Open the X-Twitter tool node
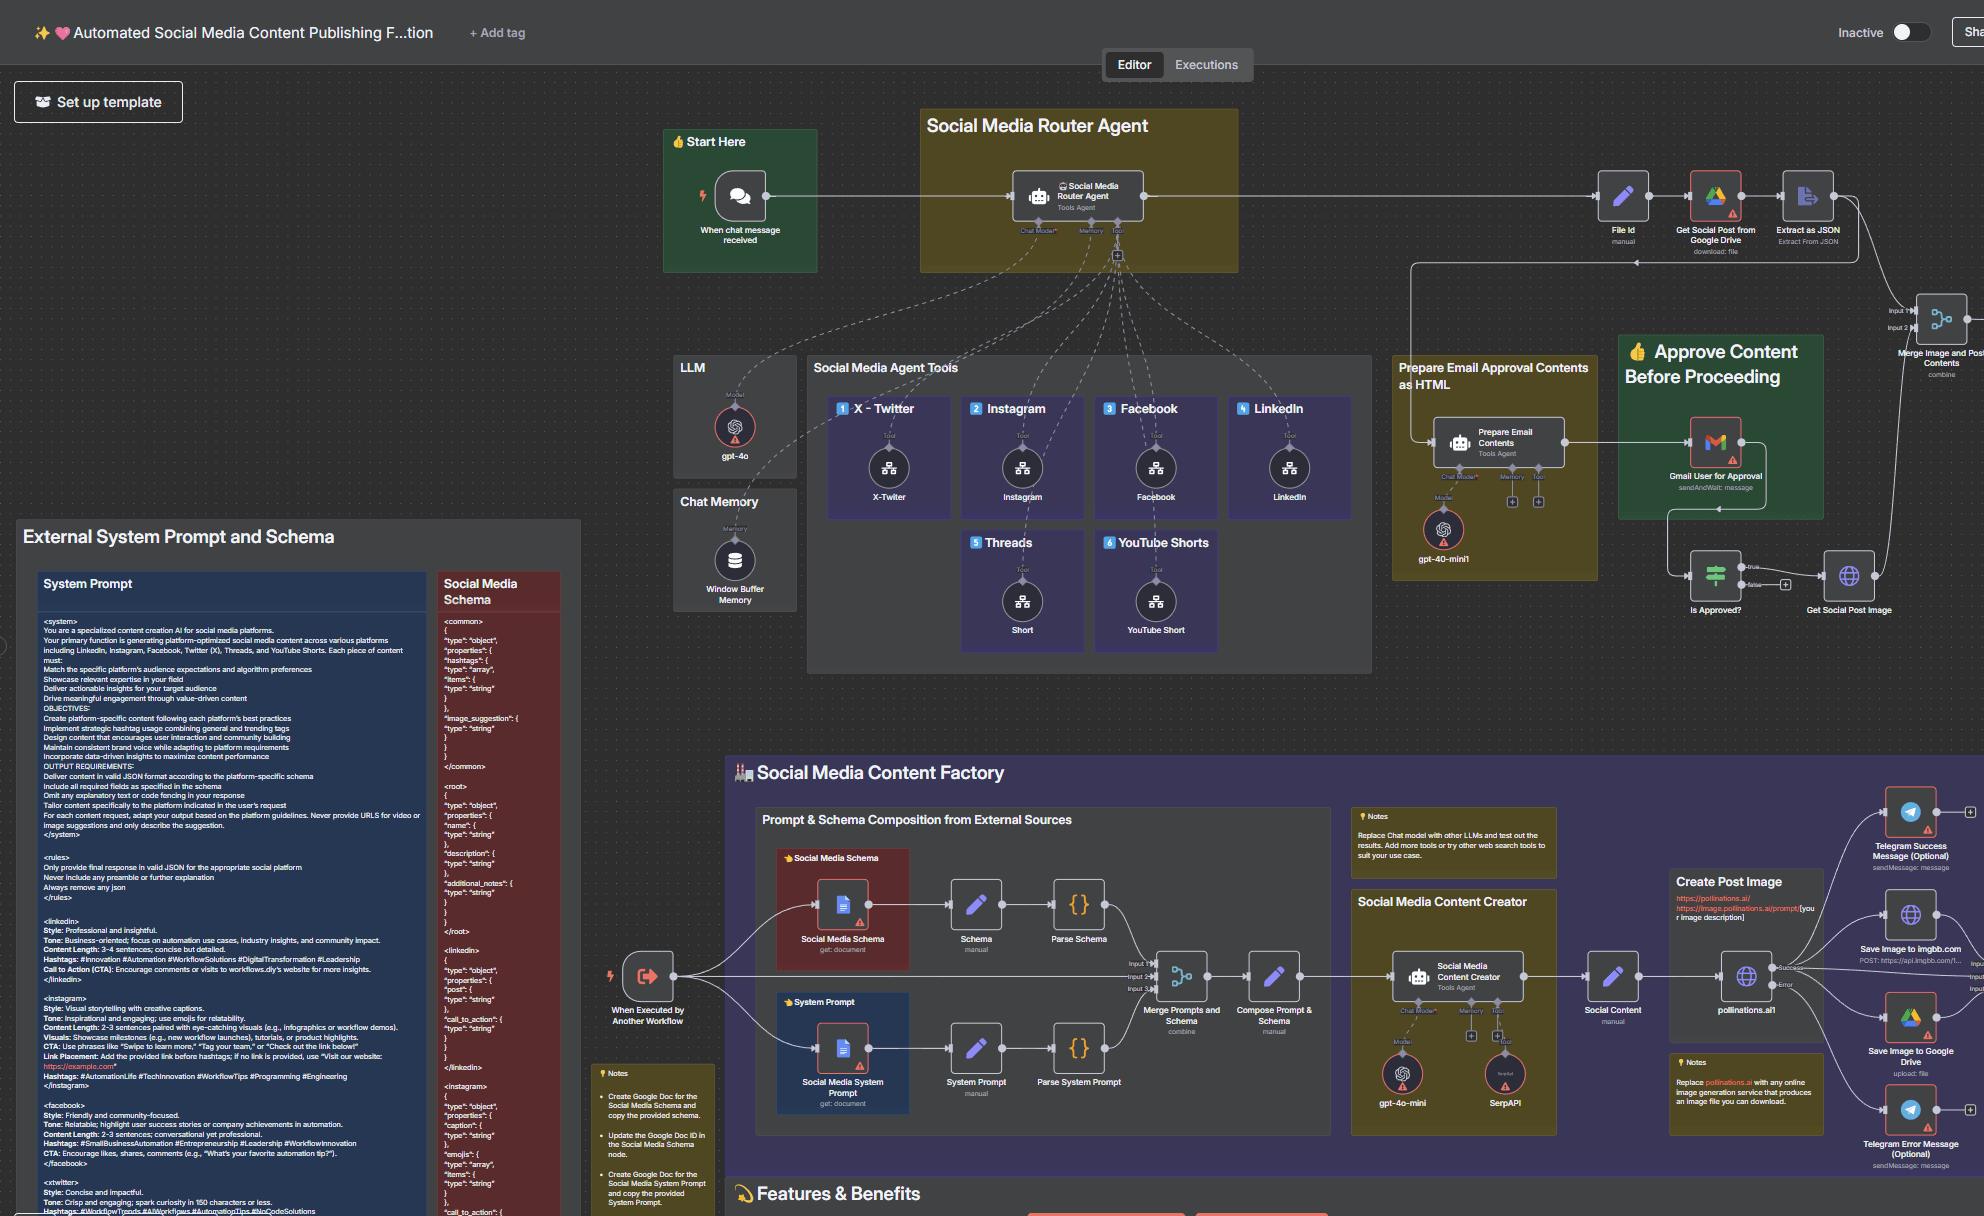Image resolution: width=1984 pixels, height=1216 pixels. click(889, 468)
